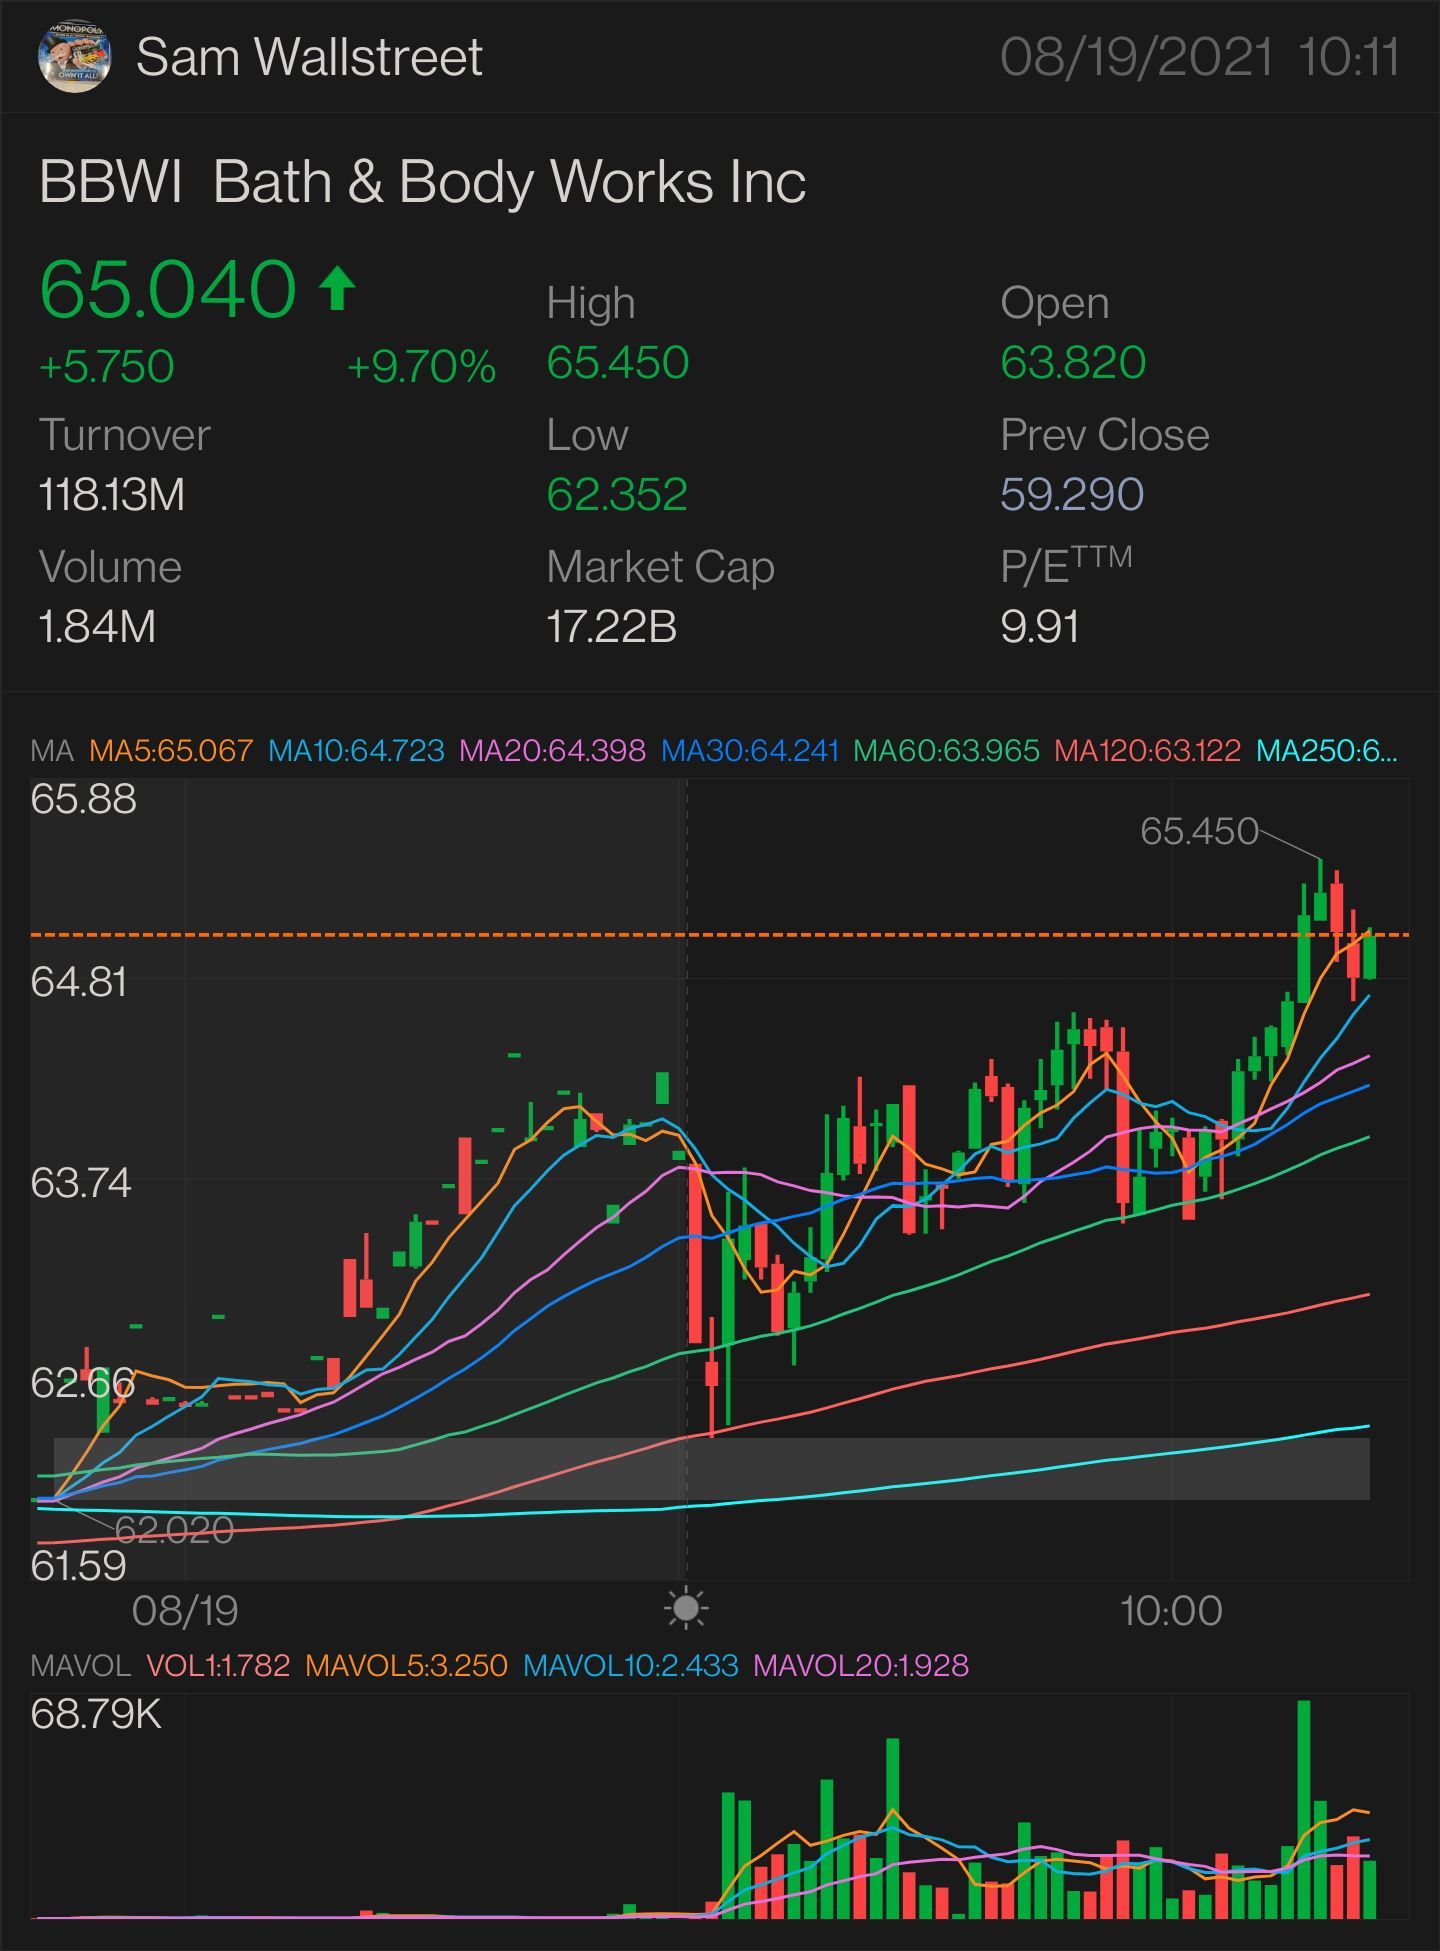The height and width of the screenshot is (1951, 1440).
Task: Click the 62.020 low price annotation
Action: 174,1530
